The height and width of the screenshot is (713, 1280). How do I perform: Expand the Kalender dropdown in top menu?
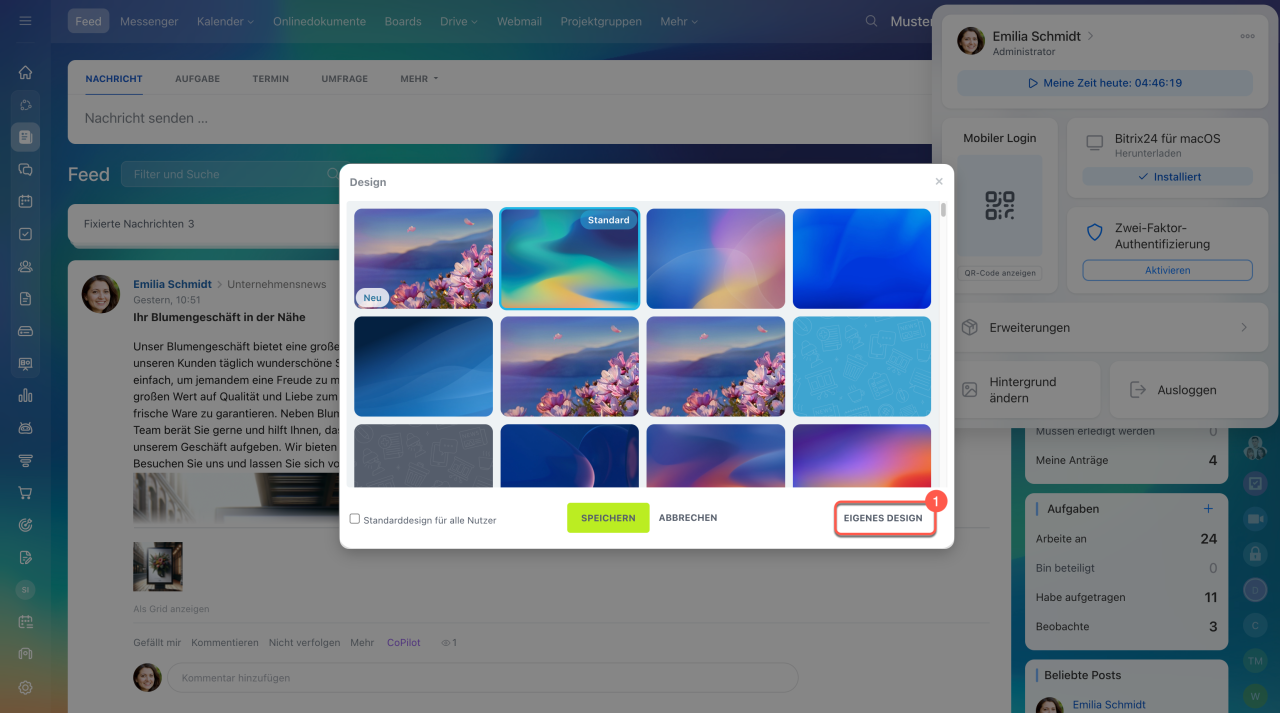tap(225, 21)
